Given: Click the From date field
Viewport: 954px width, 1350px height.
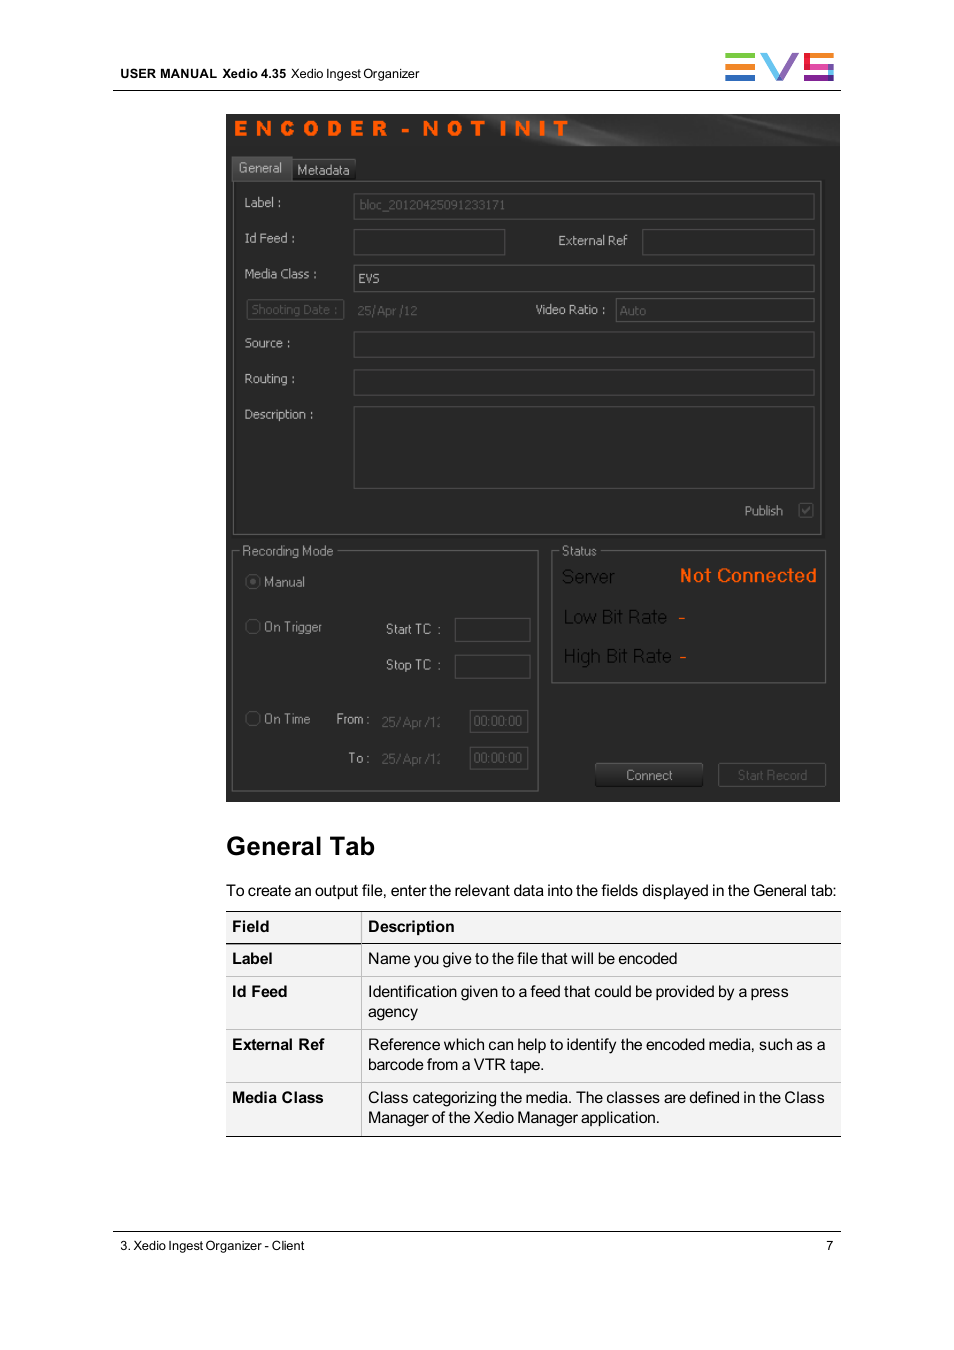Looking at the screenshot, I should click(x=411, y=722).
